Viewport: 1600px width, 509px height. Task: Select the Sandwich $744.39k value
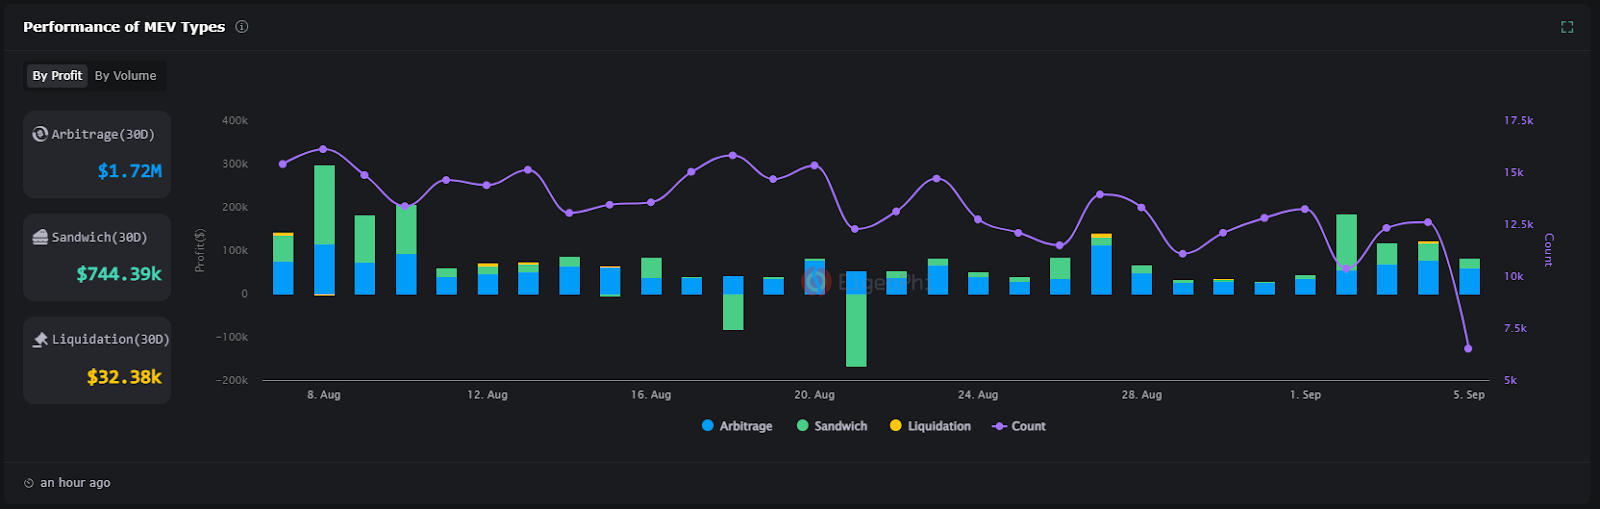[x=118, y=274]
